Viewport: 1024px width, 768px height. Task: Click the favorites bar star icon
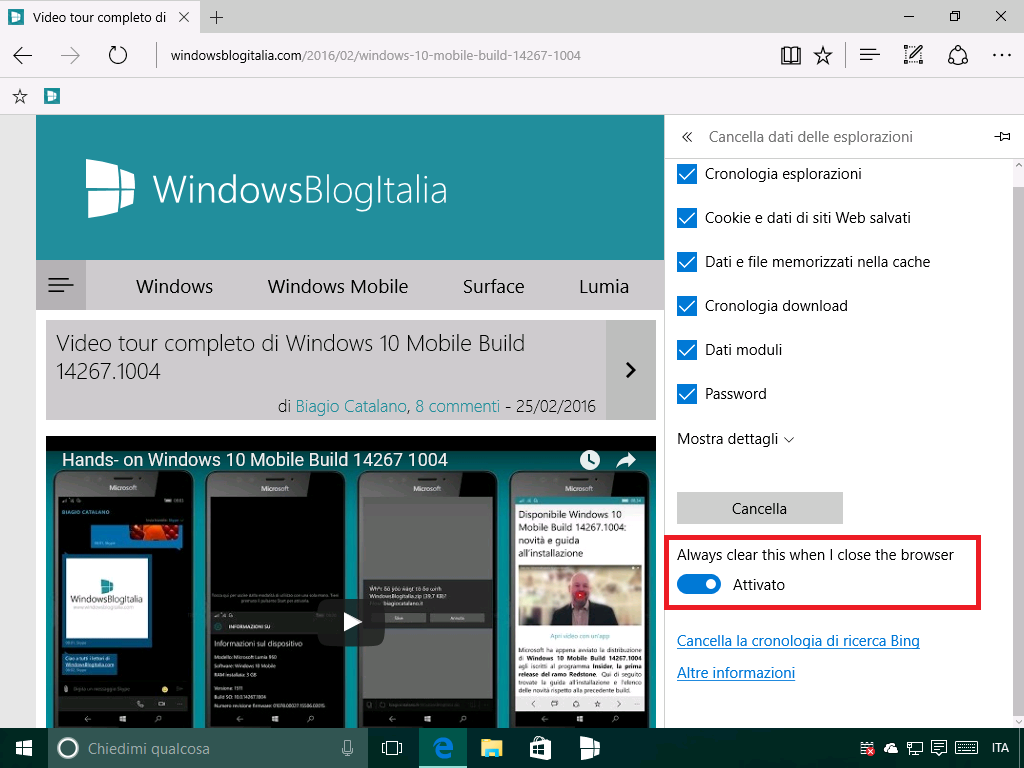pyautogui.click(x=20, y=97)
